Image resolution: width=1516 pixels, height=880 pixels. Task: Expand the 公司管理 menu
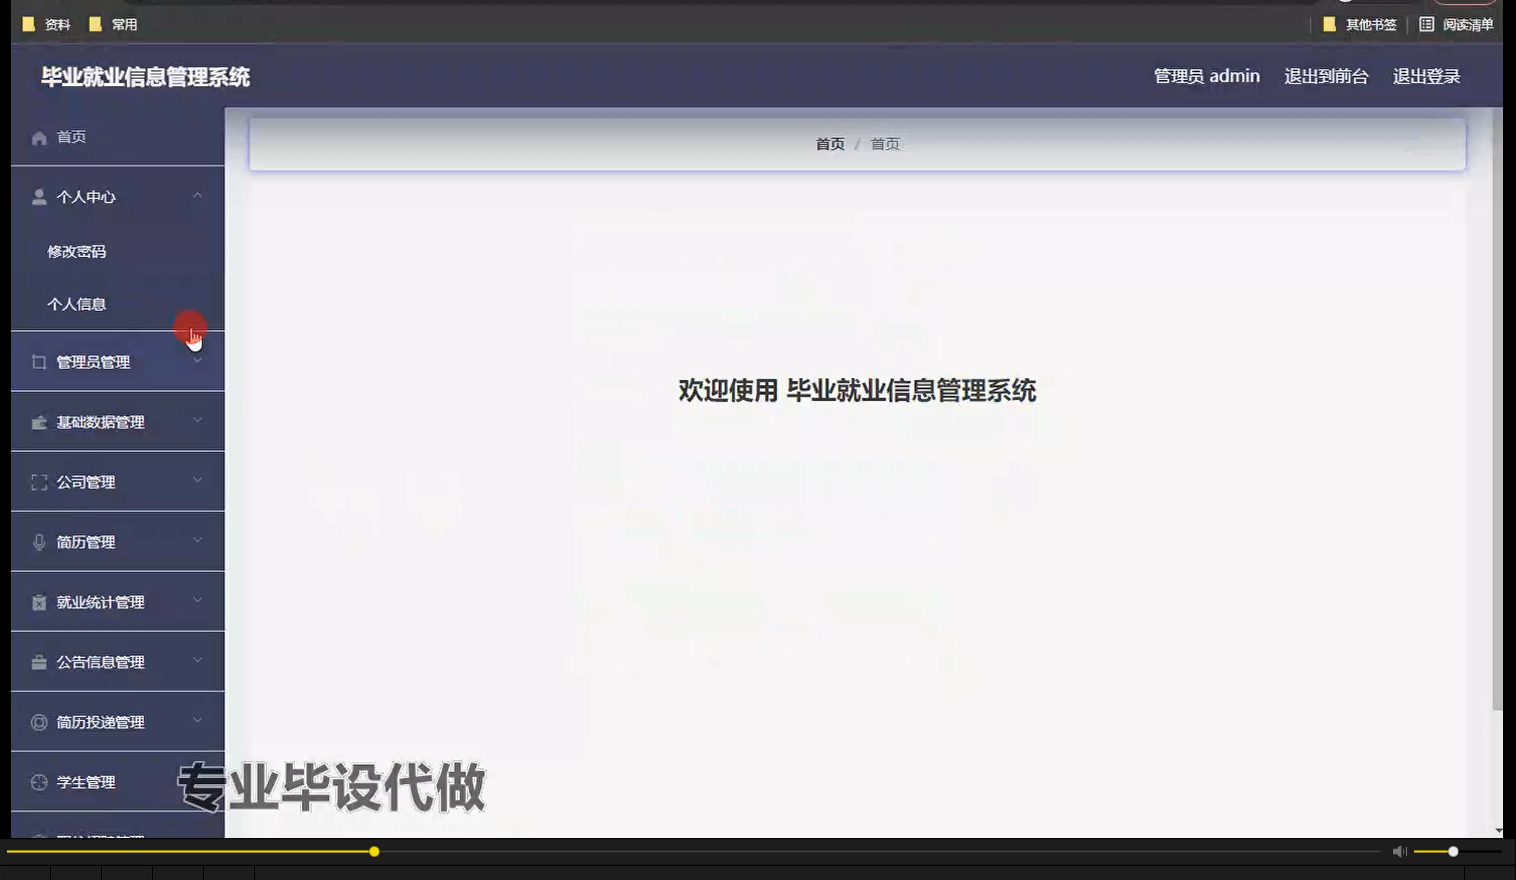coord(198,481)
